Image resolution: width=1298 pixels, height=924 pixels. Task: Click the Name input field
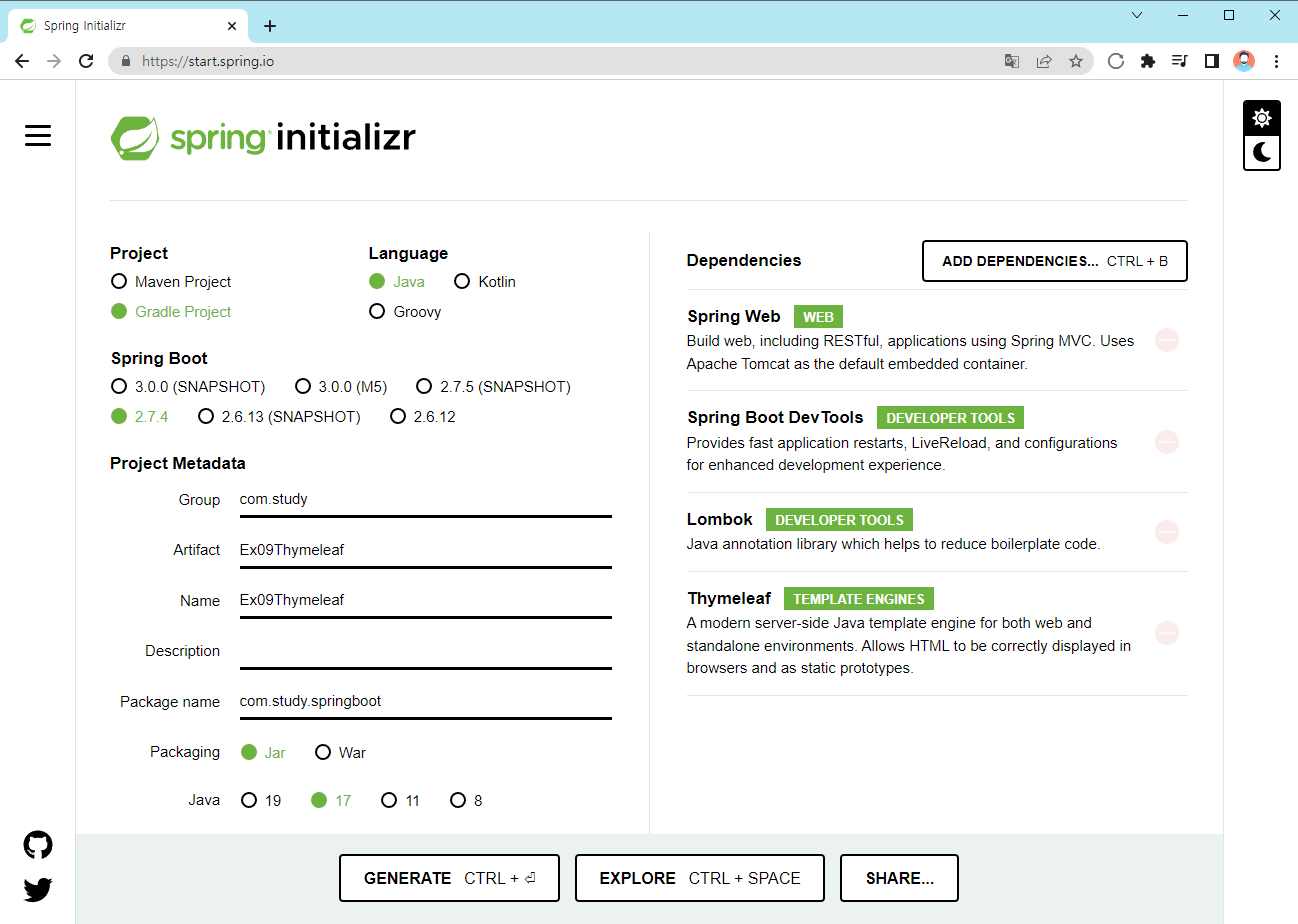click(x=425, y=601)
